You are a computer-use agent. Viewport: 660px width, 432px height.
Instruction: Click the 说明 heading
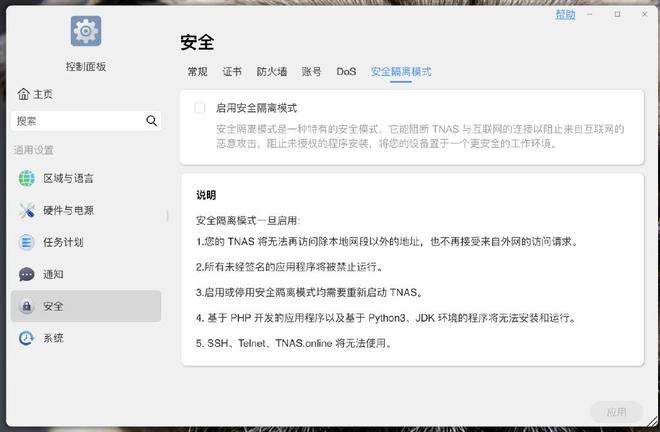[206, 195]
